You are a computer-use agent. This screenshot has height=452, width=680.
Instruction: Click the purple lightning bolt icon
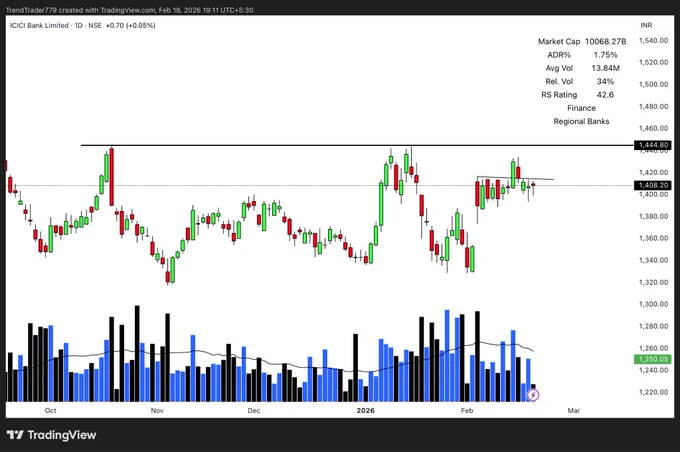[533, 395]
